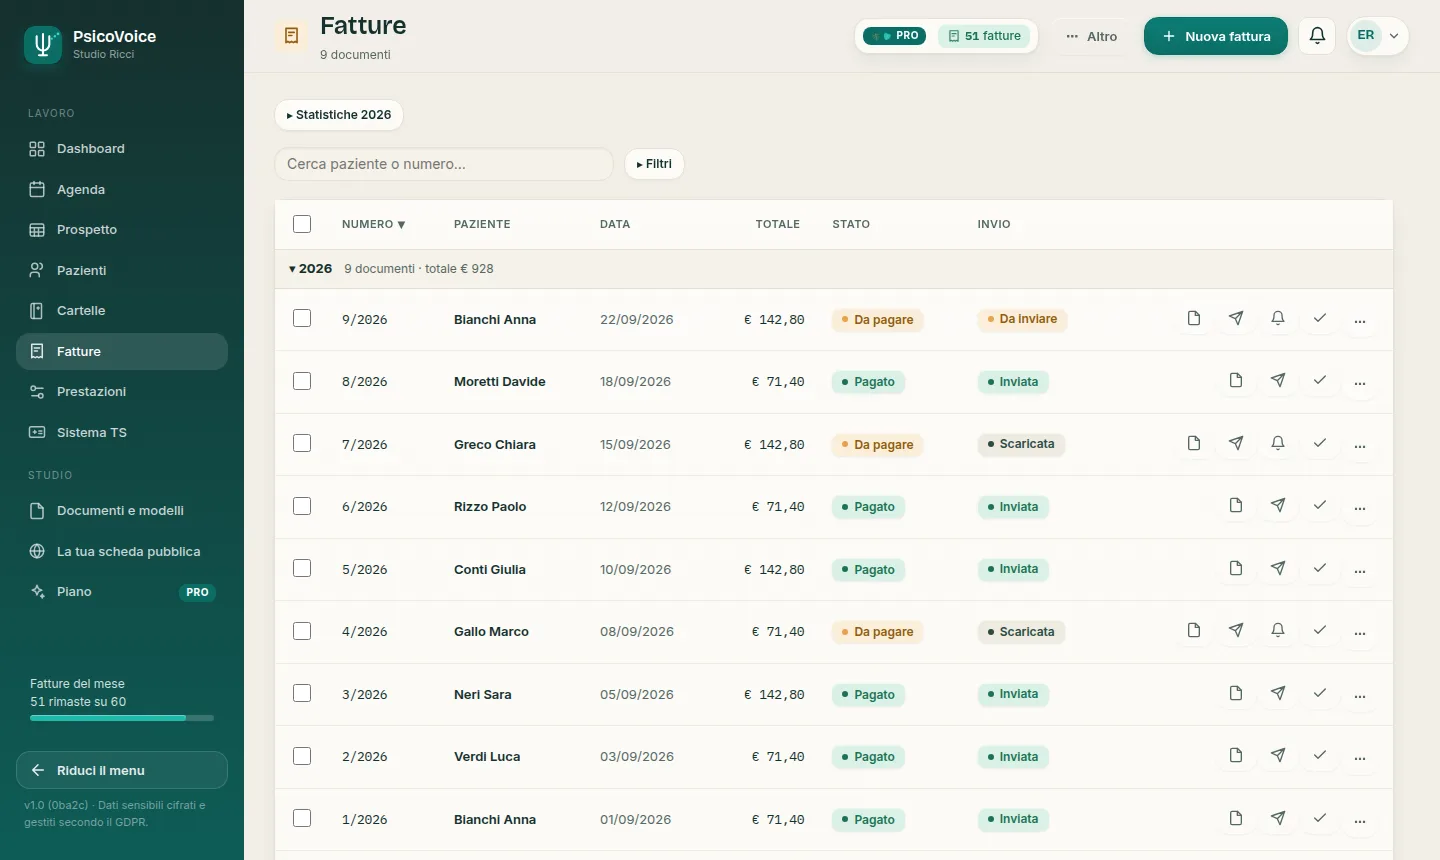Image resolution: width=1440 pixels, height=860 pixels.
Task: Open the three-dot menu for invoice 7/2026
Action: (x=1360, y=444)
